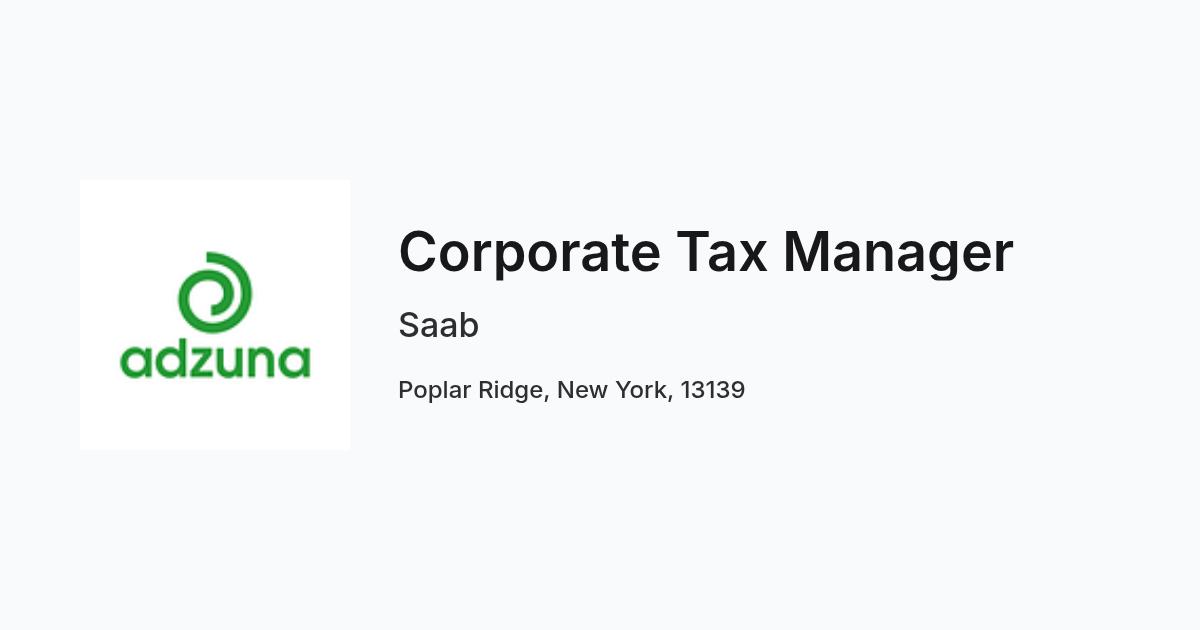Click the green Adzuna swirl icon
The height and width of the screenshot is (630, 1200).
click(214, 290)
